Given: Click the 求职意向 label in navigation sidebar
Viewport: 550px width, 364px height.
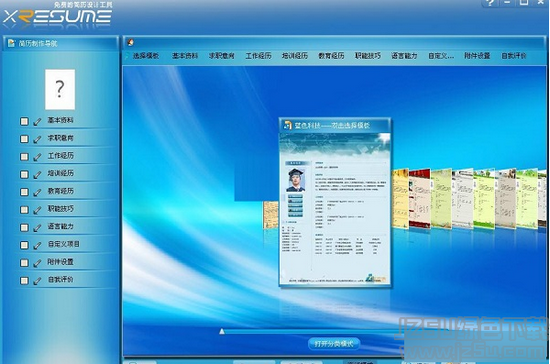Looking at the screenshot, I should coord(61,138).
